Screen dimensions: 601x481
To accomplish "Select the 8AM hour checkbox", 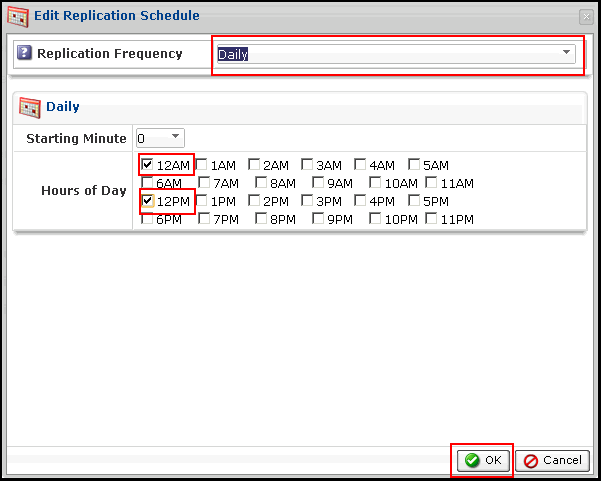I will pos(261,182).
